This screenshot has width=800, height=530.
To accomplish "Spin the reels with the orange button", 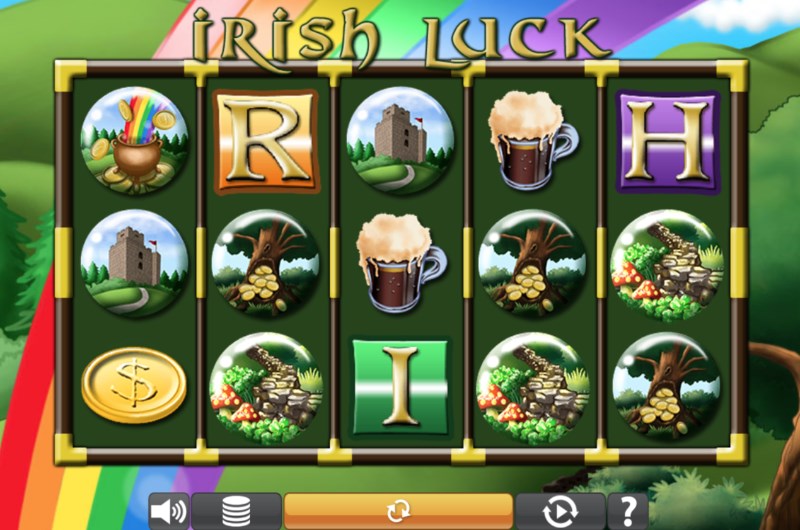I will [x=398, y=511].
